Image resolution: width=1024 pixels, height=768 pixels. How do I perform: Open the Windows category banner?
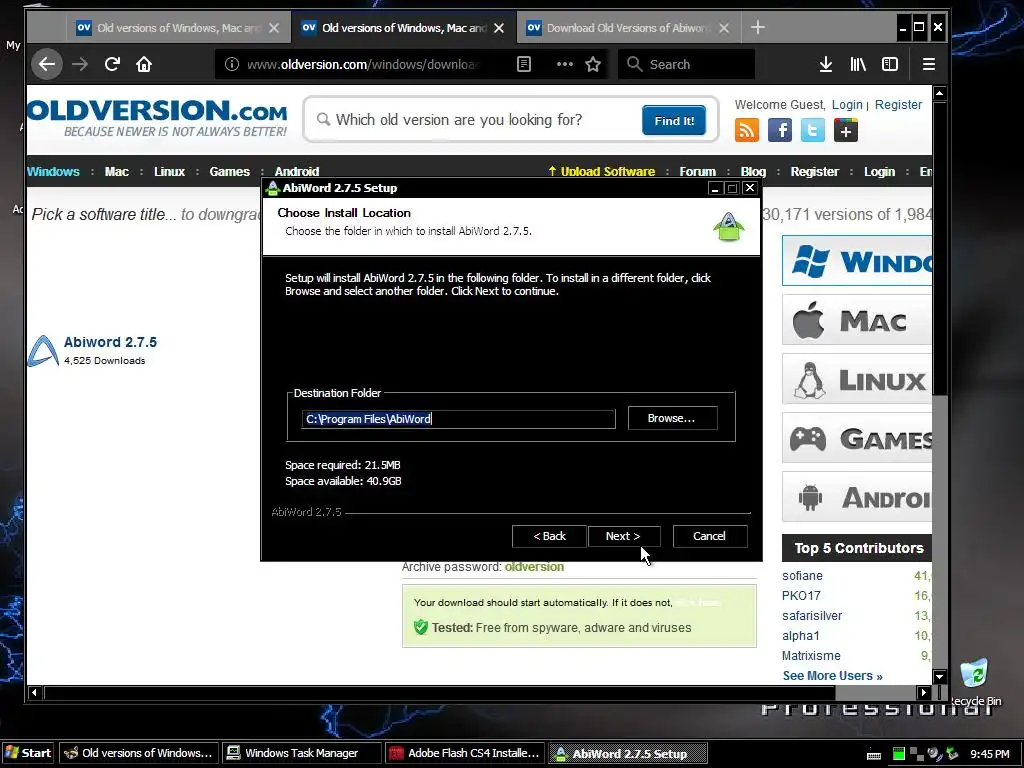point(856,261)
